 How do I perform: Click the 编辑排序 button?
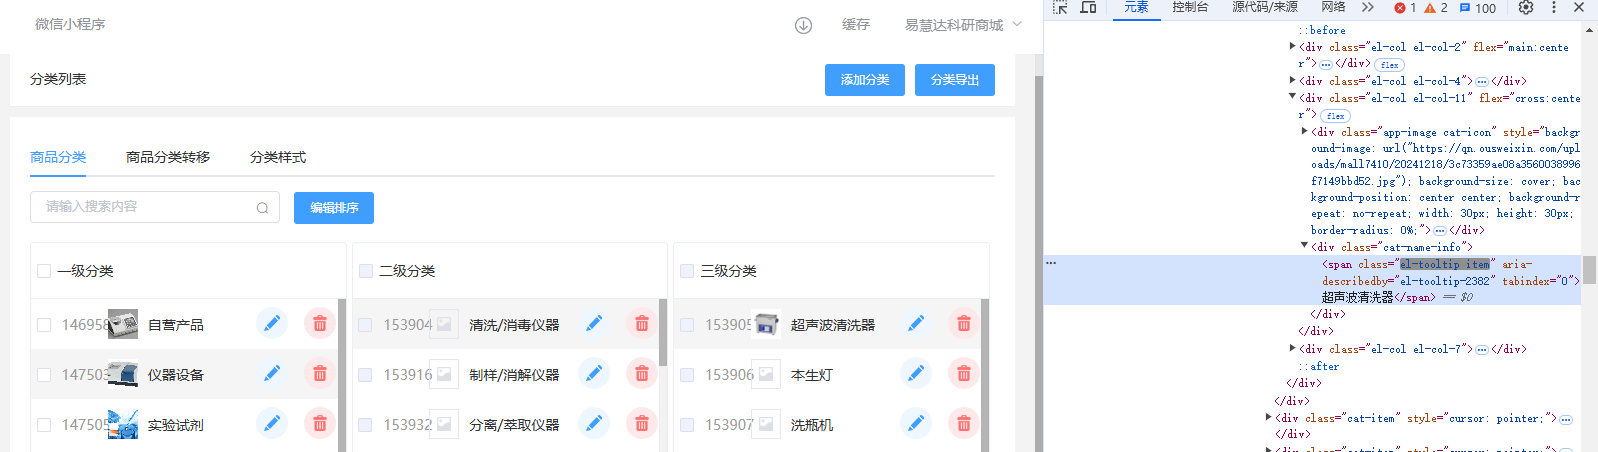(x=334, y=208)
